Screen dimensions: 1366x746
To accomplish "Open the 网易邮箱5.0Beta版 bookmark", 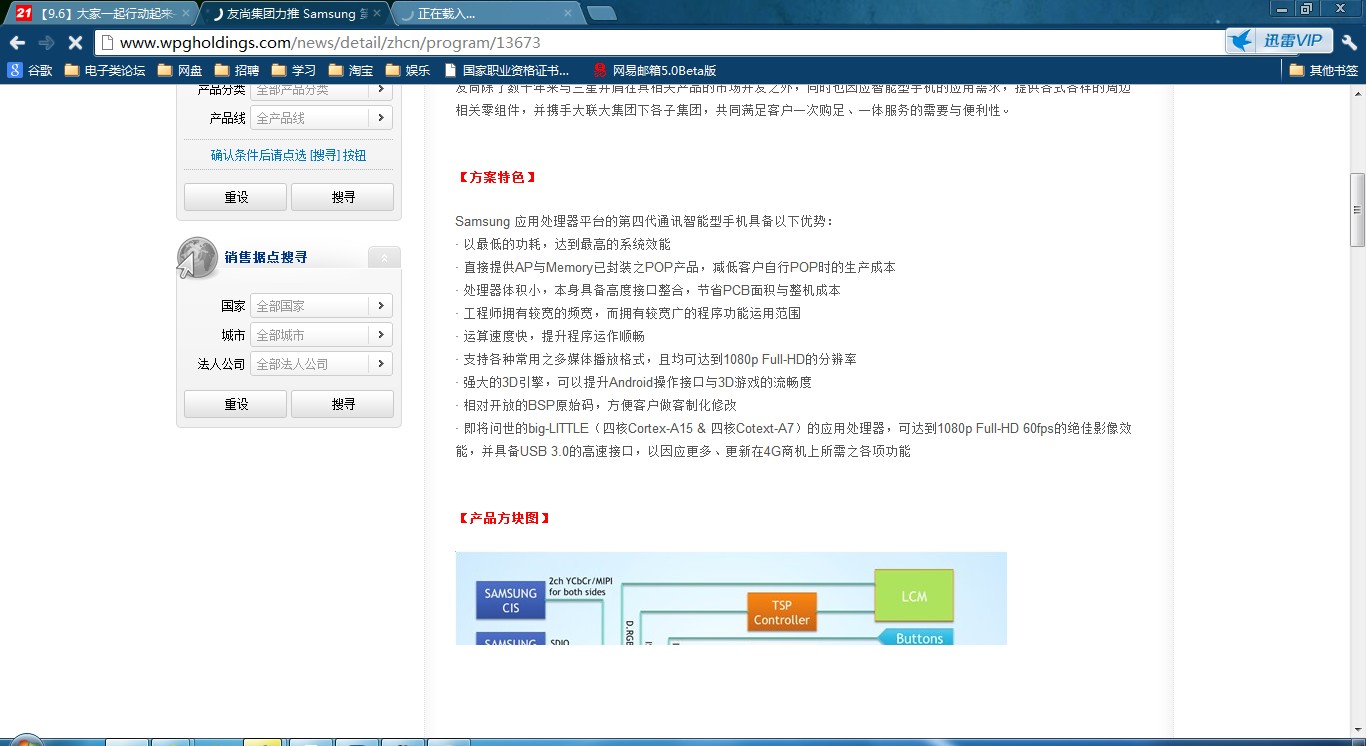I will 655,71.
